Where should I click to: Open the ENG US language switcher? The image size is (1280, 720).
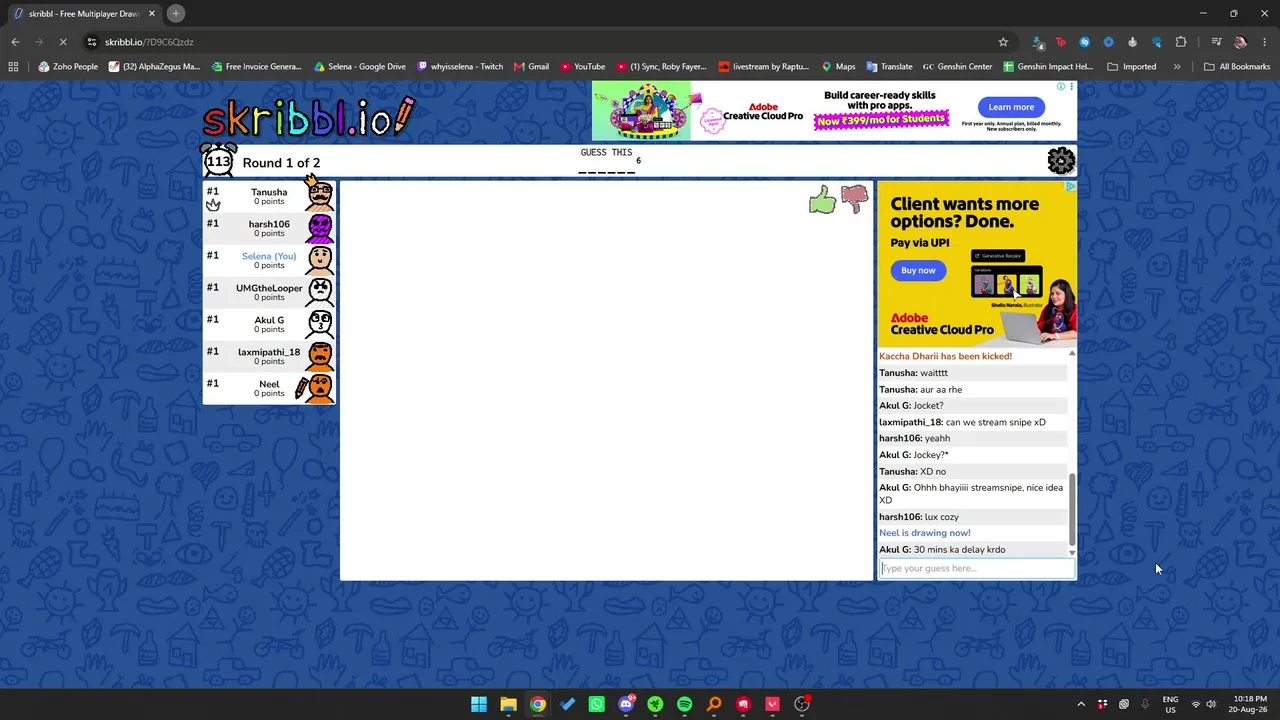(1170, 704)
